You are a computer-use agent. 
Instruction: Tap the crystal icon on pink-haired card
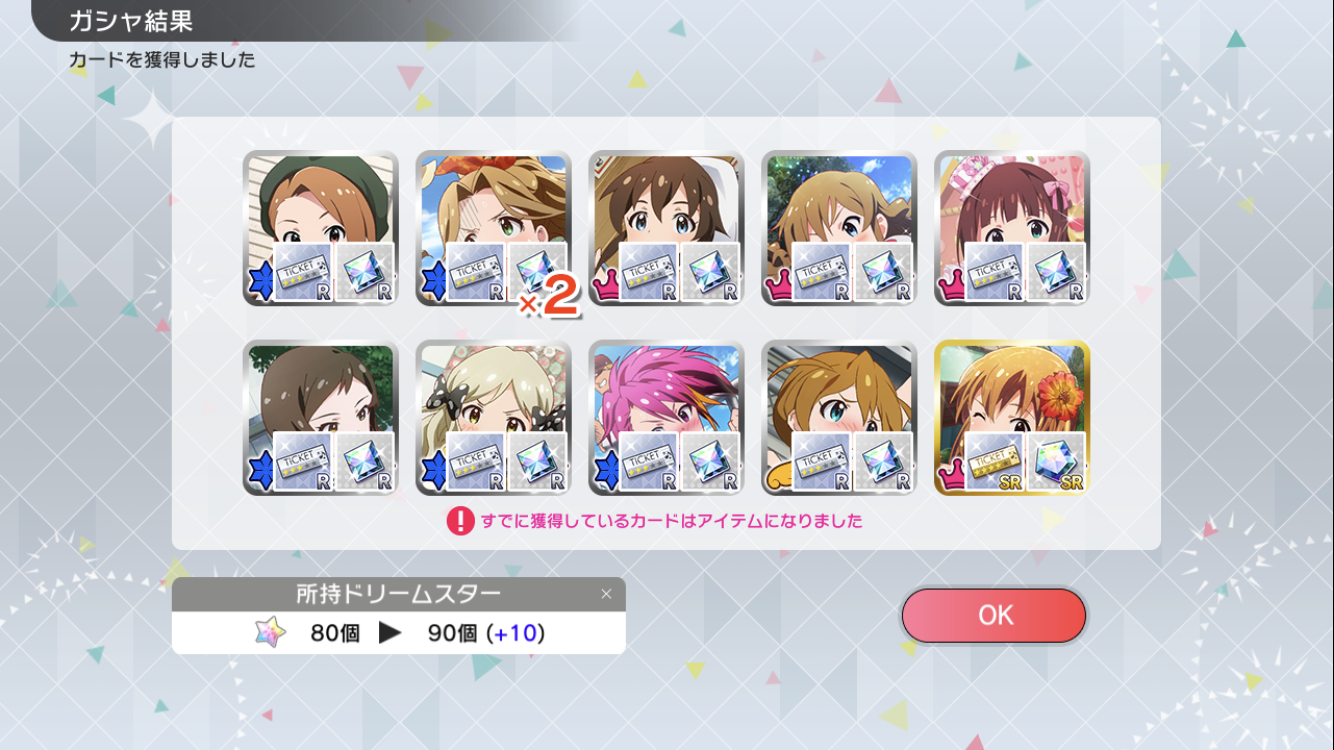tap(711, 462)
